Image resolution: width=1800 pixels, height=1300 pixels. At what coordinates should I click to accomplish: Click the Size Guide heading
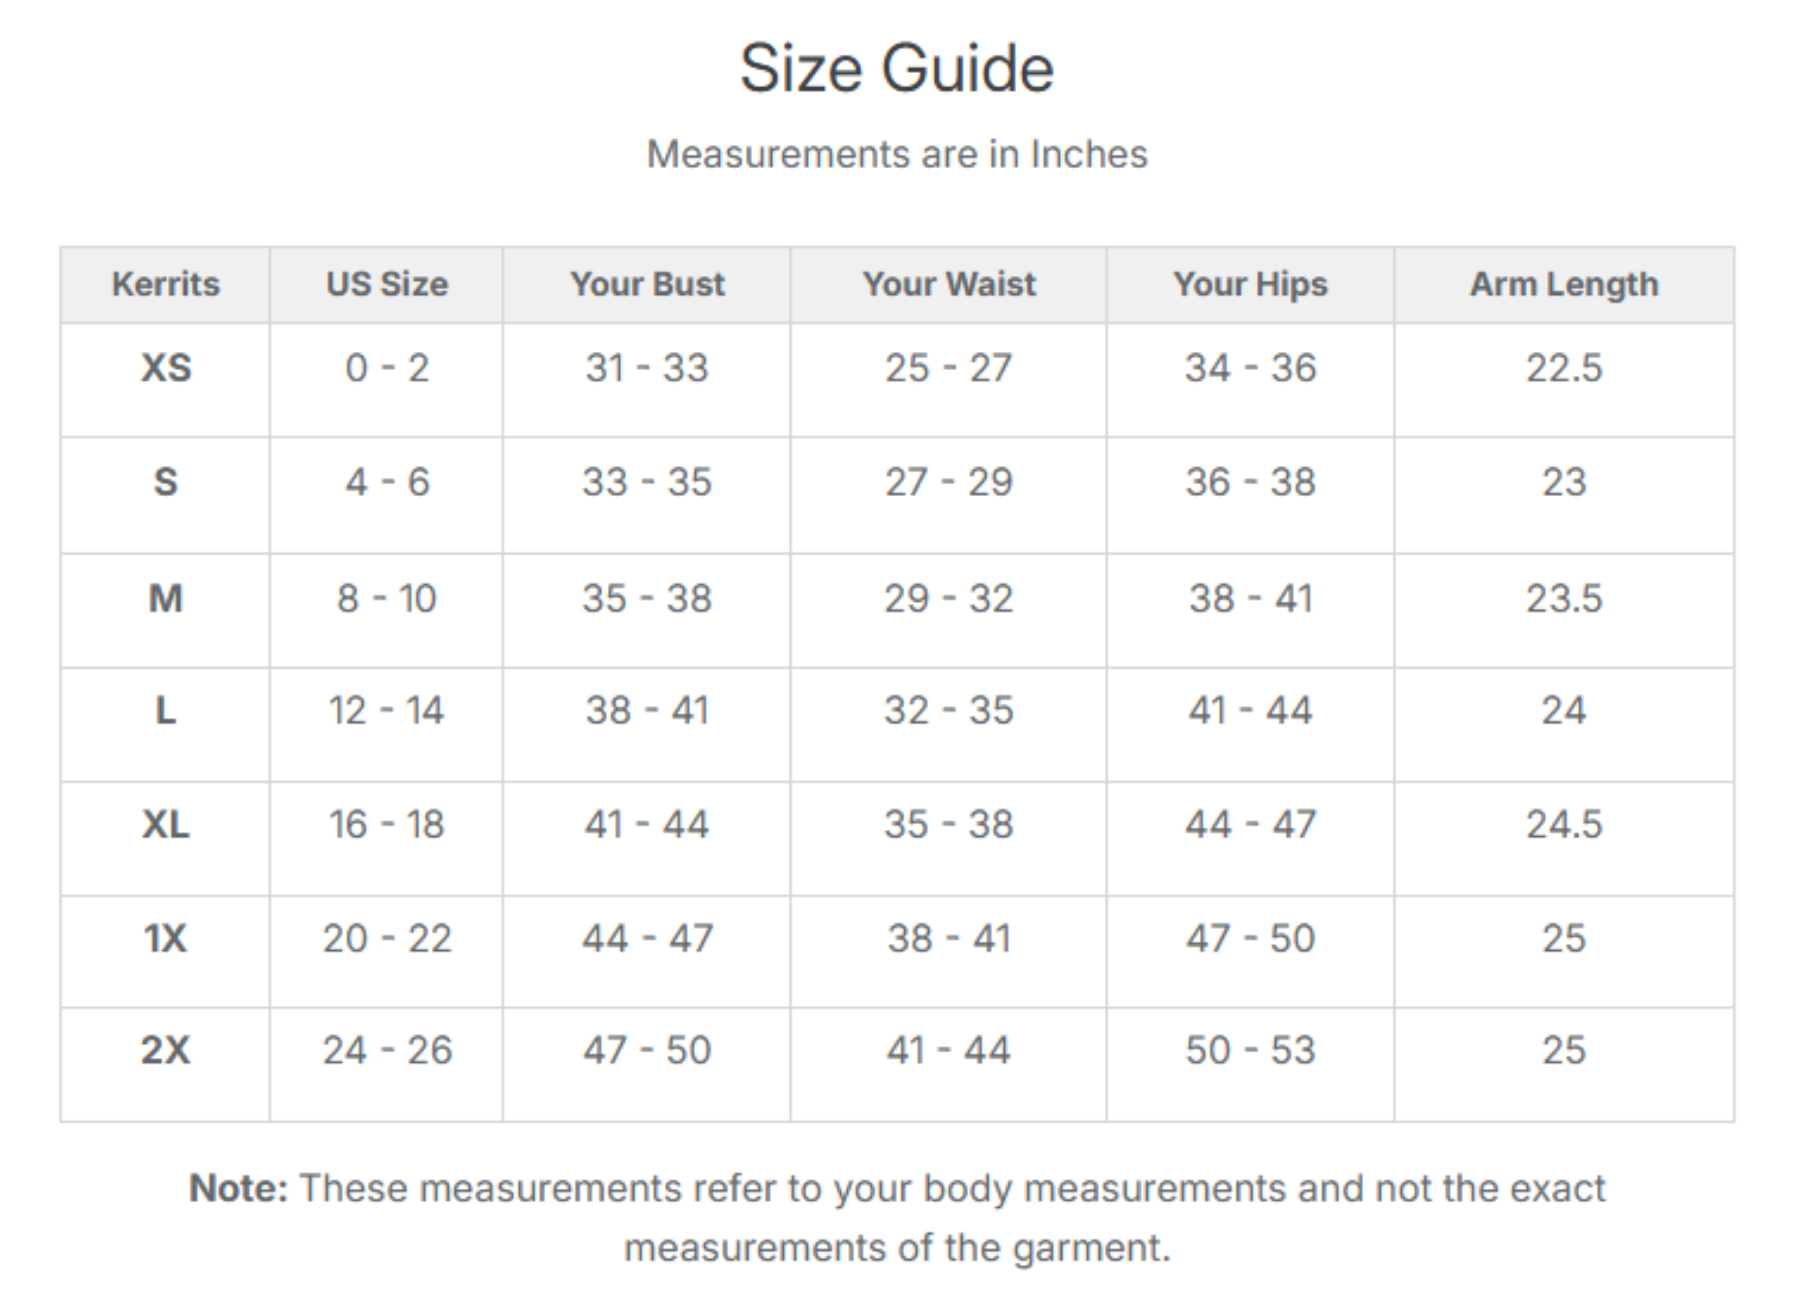pos(897,68)
